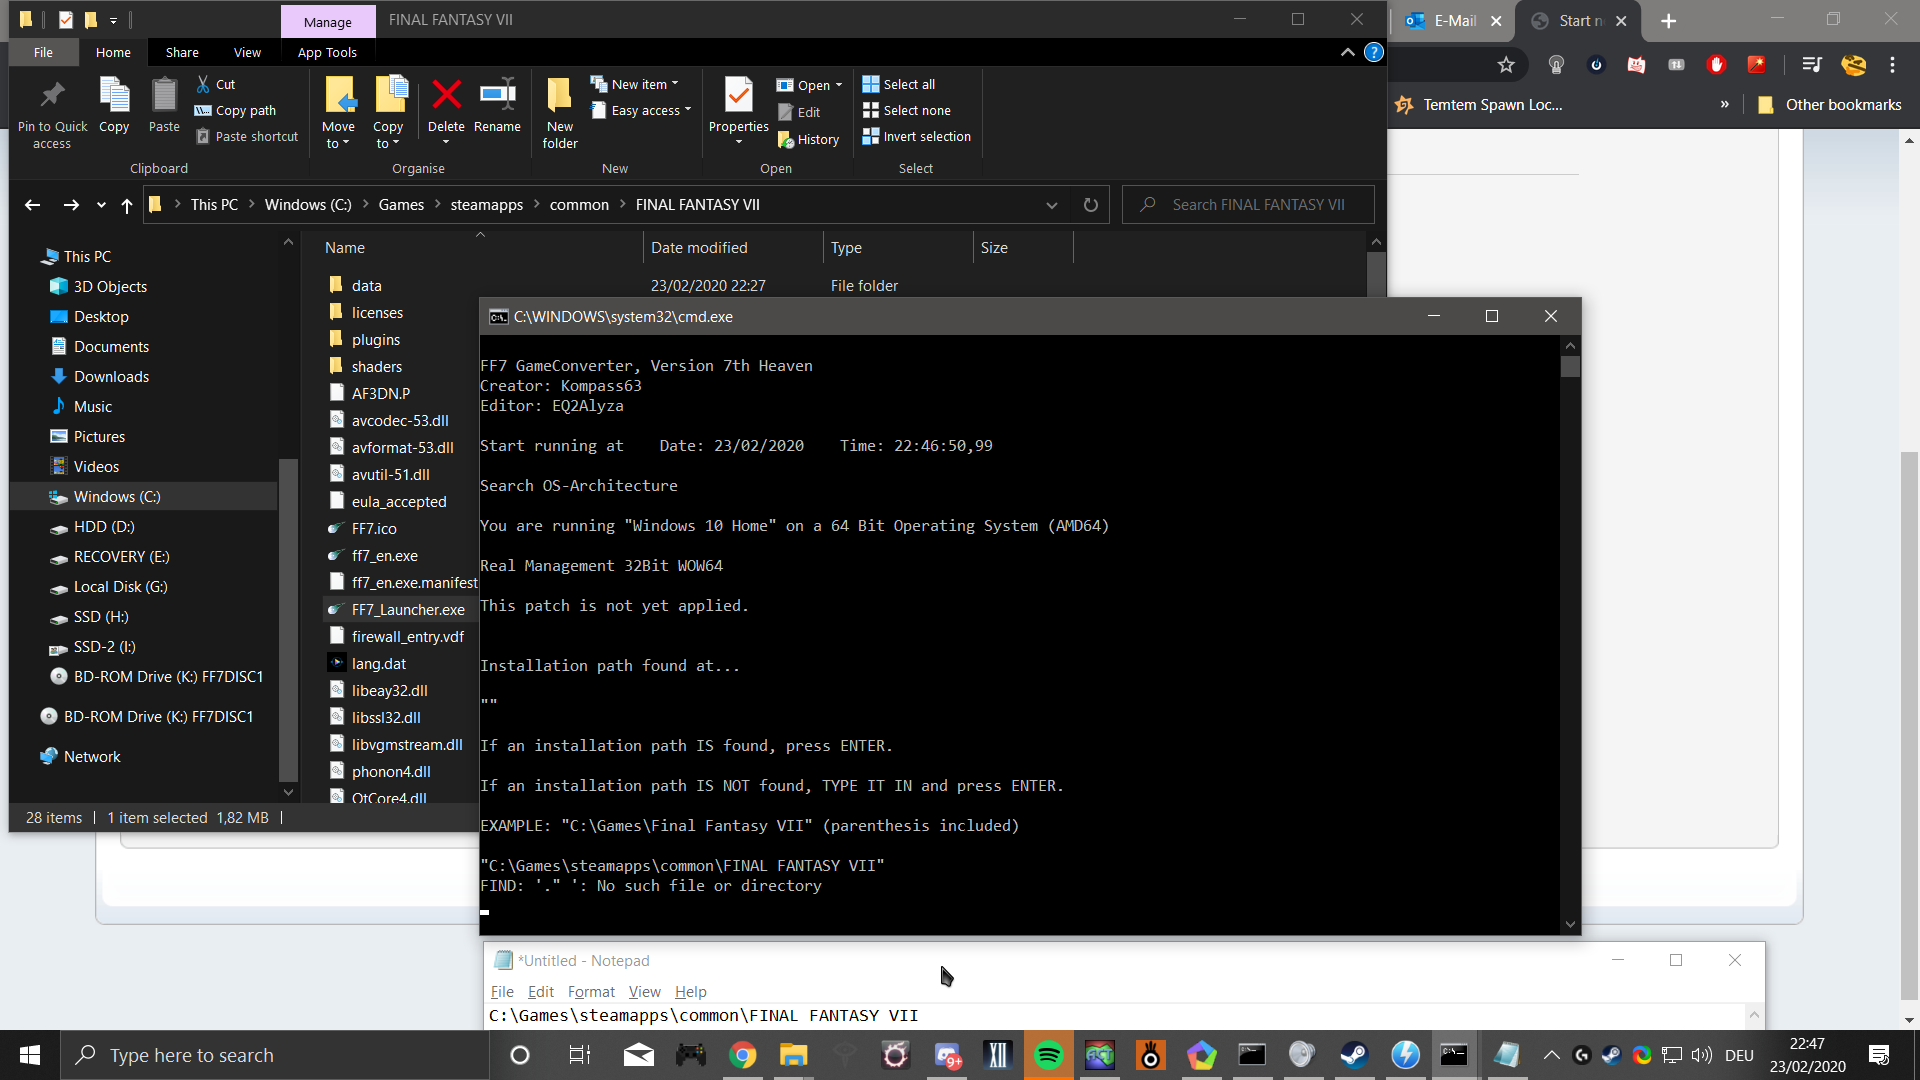Open the Other bookmarks folder
1920x1080 pixels.
pyautogui.click(x=1829, y=104)
